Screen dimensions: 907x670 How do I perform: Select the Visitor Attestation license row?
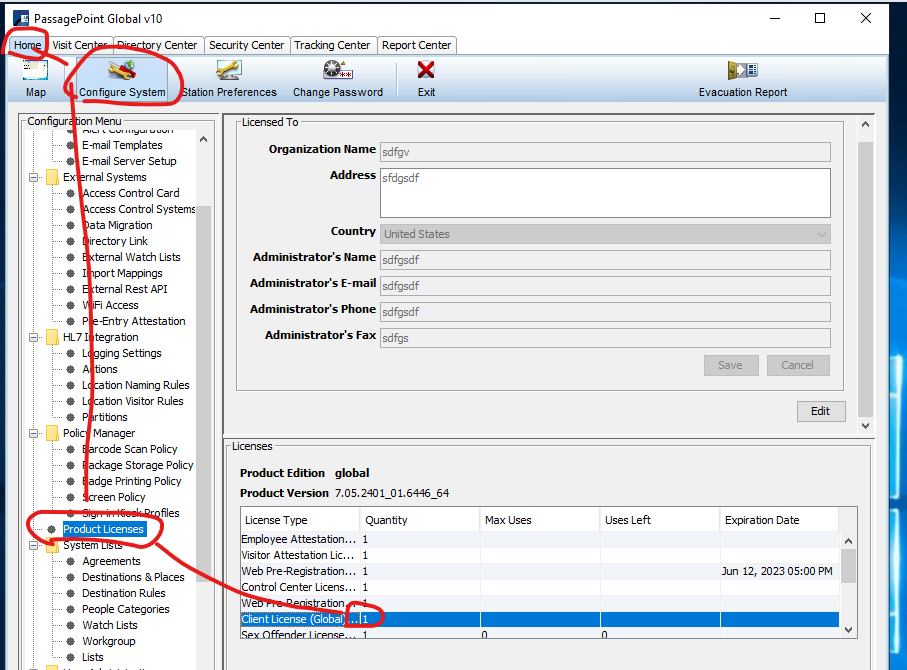(540, 555)
